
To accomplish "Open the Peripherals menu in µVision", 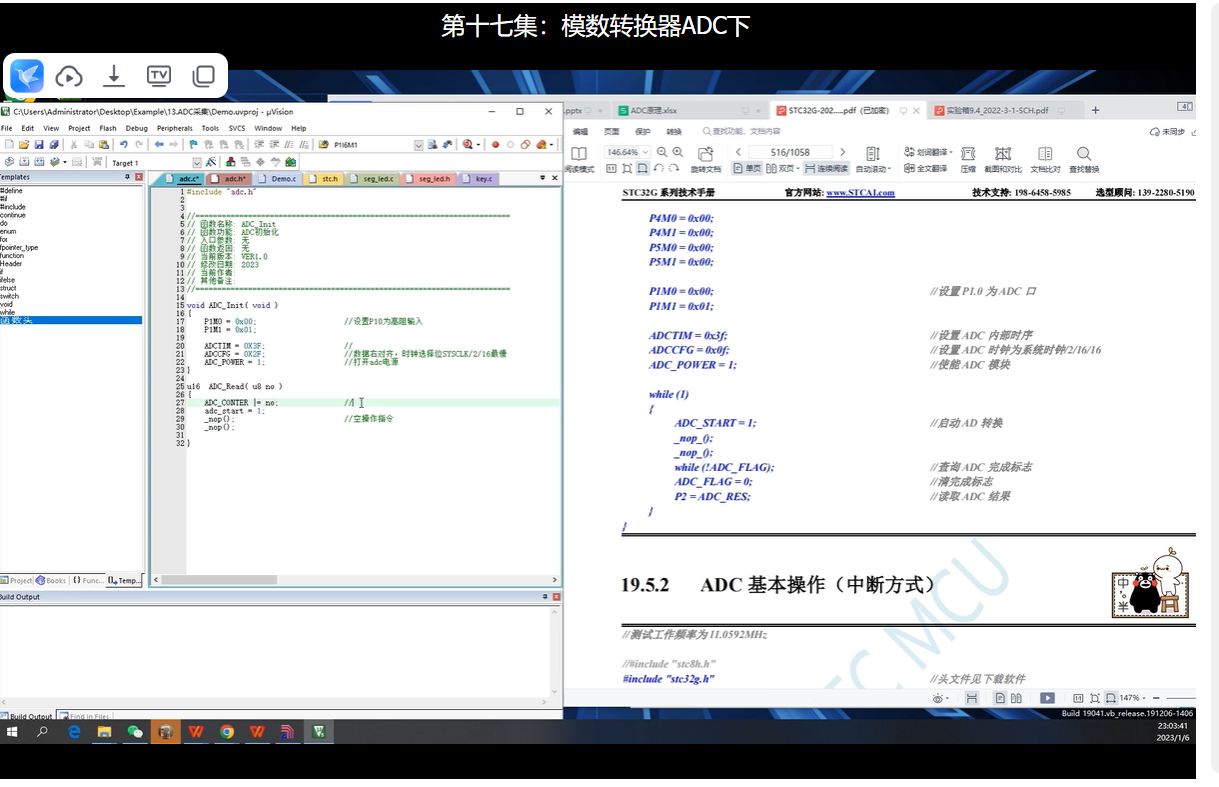I will point(174,128).
